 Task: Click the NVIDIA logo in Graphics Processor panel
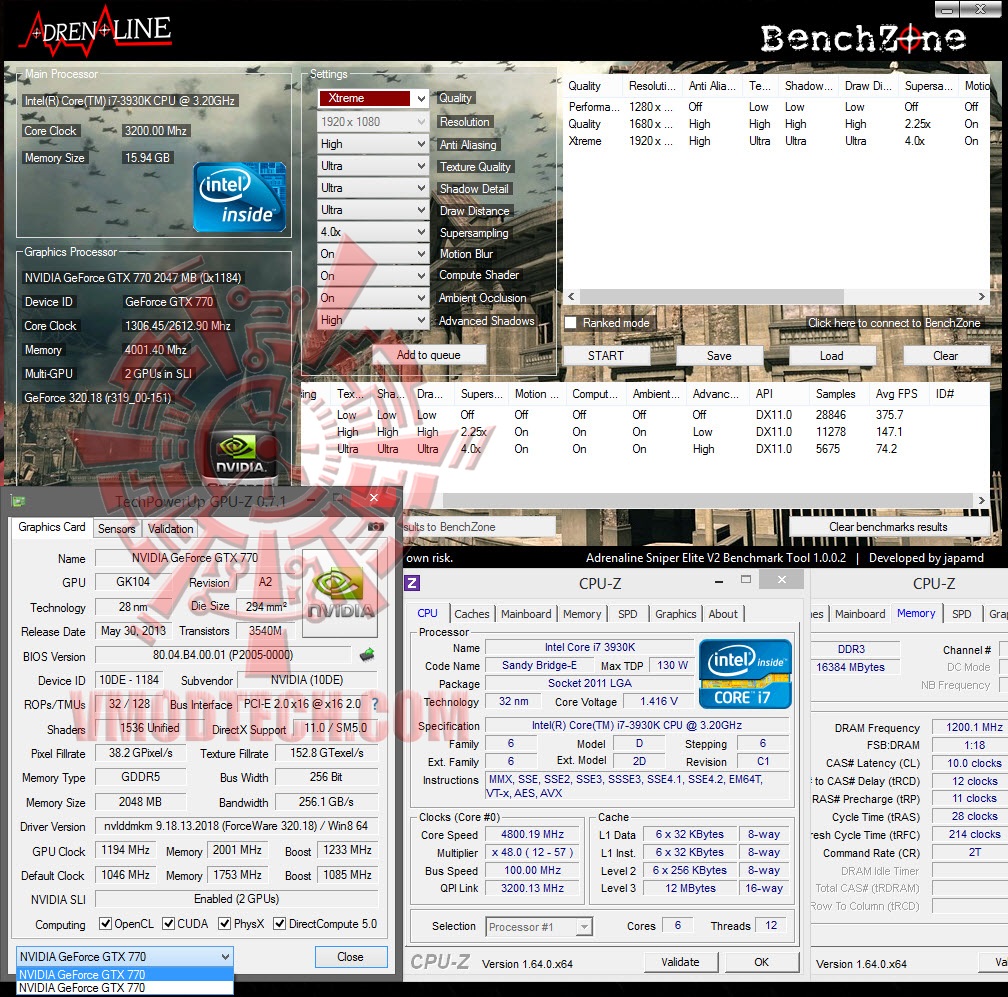(240, 456)
